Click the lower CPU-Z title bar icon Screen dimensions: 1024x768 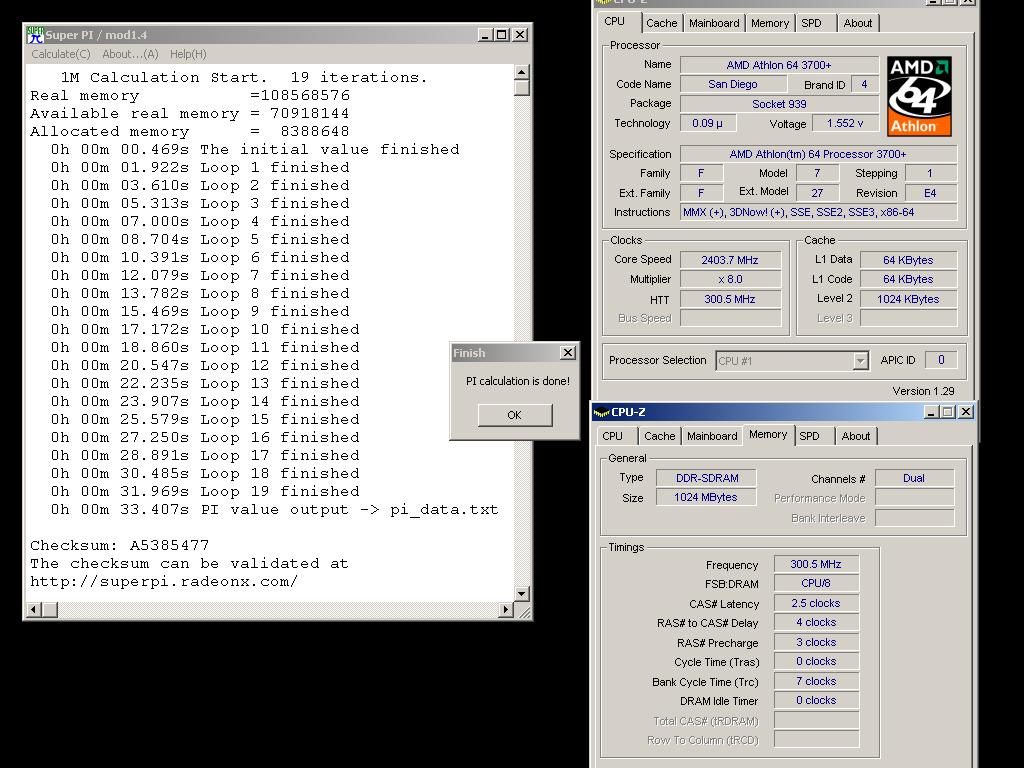pos(601,412)
